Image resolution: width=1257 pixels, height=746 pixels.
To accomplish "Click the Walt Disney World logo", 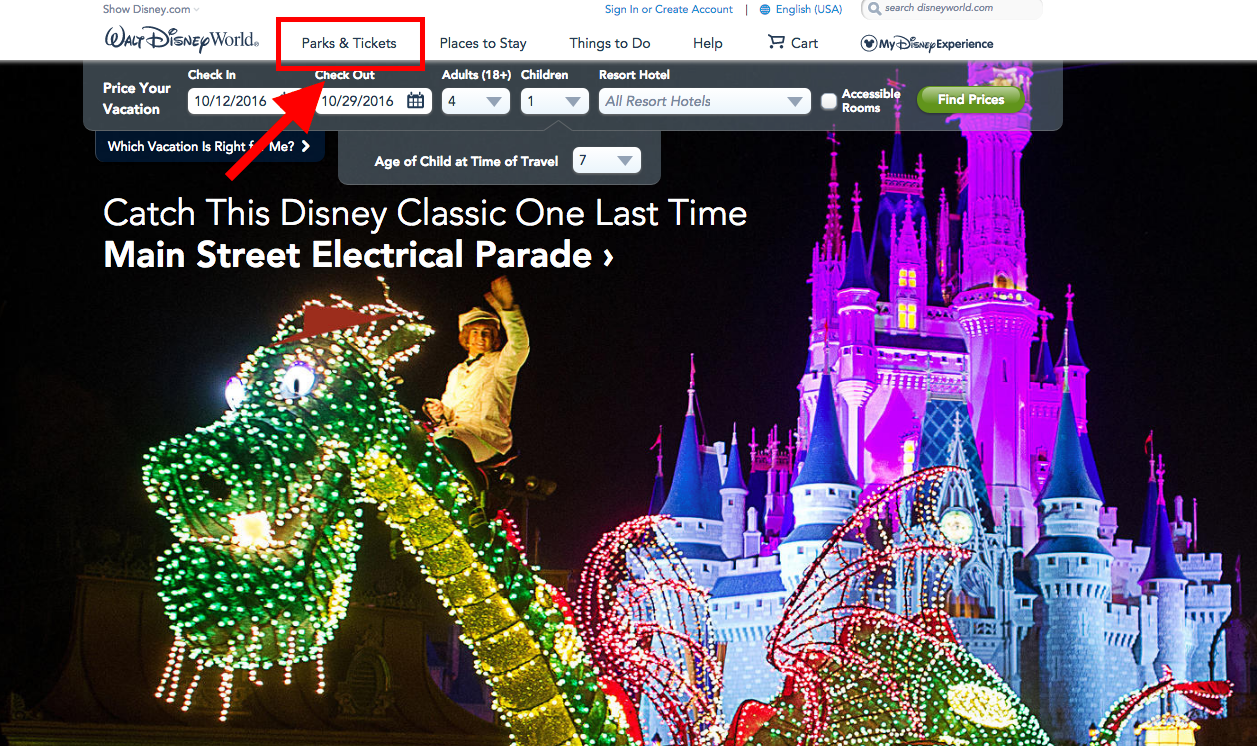I will tap(181, 41).
